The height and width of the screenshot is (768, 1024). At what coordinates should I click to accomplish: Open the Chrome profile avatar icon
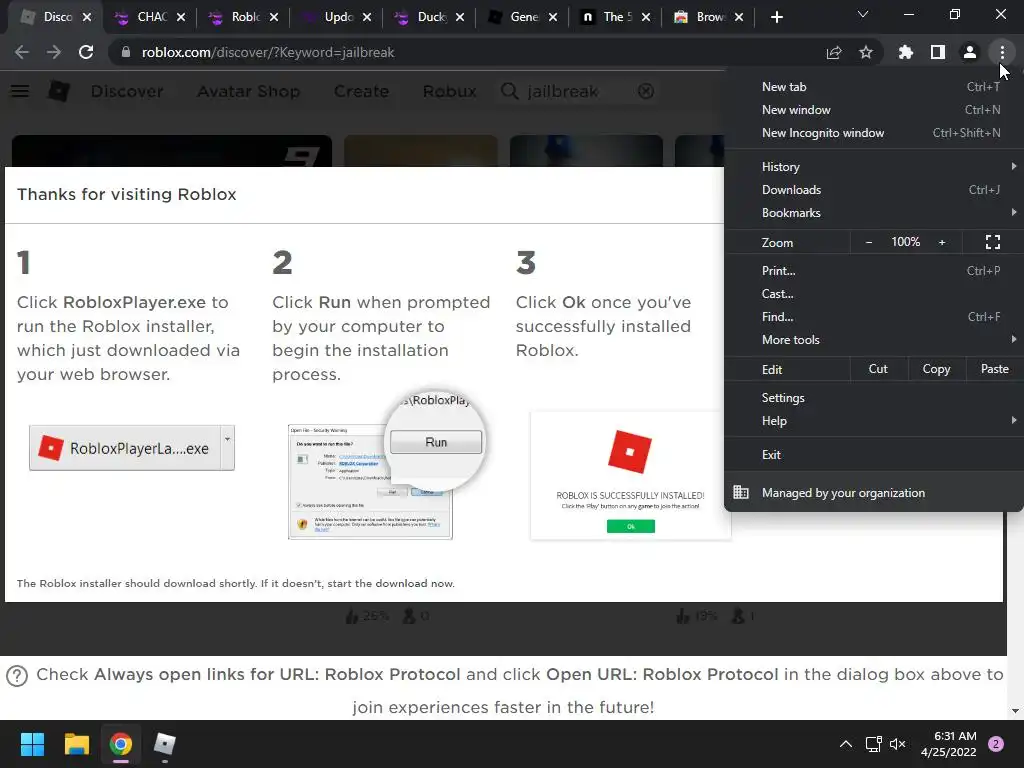pos(970,52)
